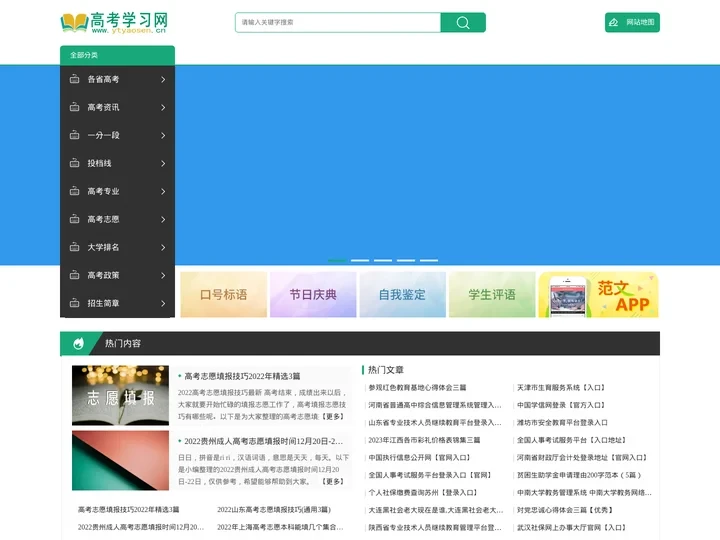The height and width of the screenshot is (540, 720).
Task: Open 2023年江西各市彩礼价格表锦集三篇 link
Action: click(x=424, y=440)
